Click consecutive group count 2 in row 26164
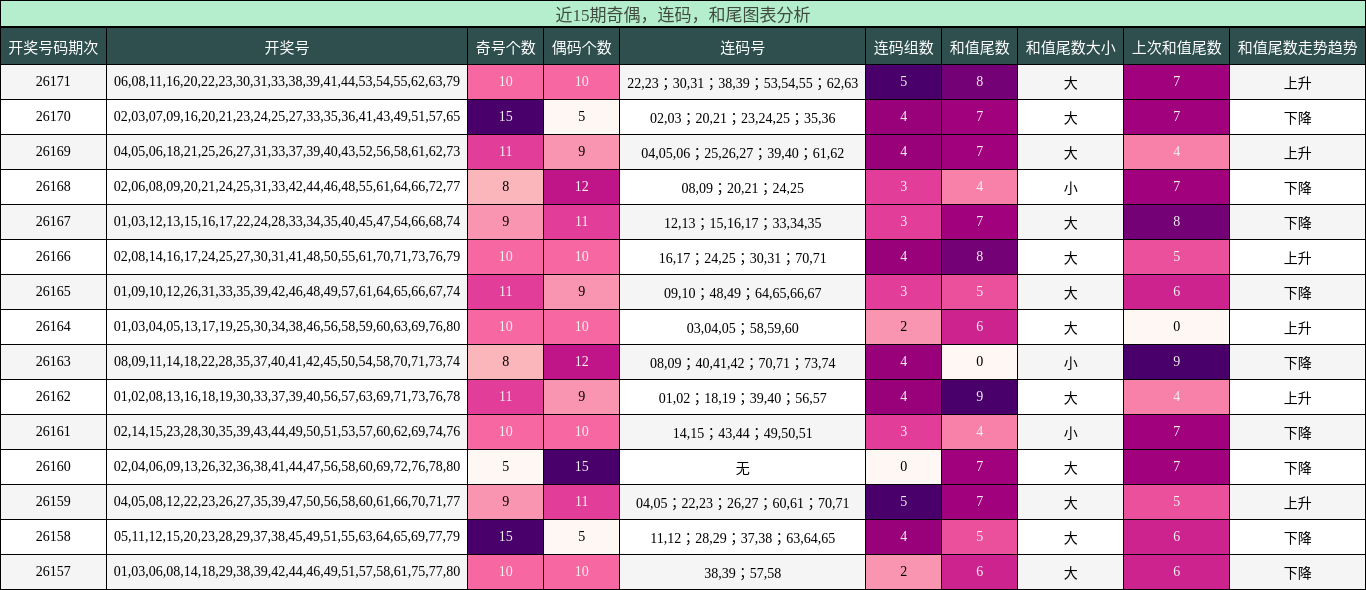This screenshot has width=1366, height=590. click(x=903, y=327)
